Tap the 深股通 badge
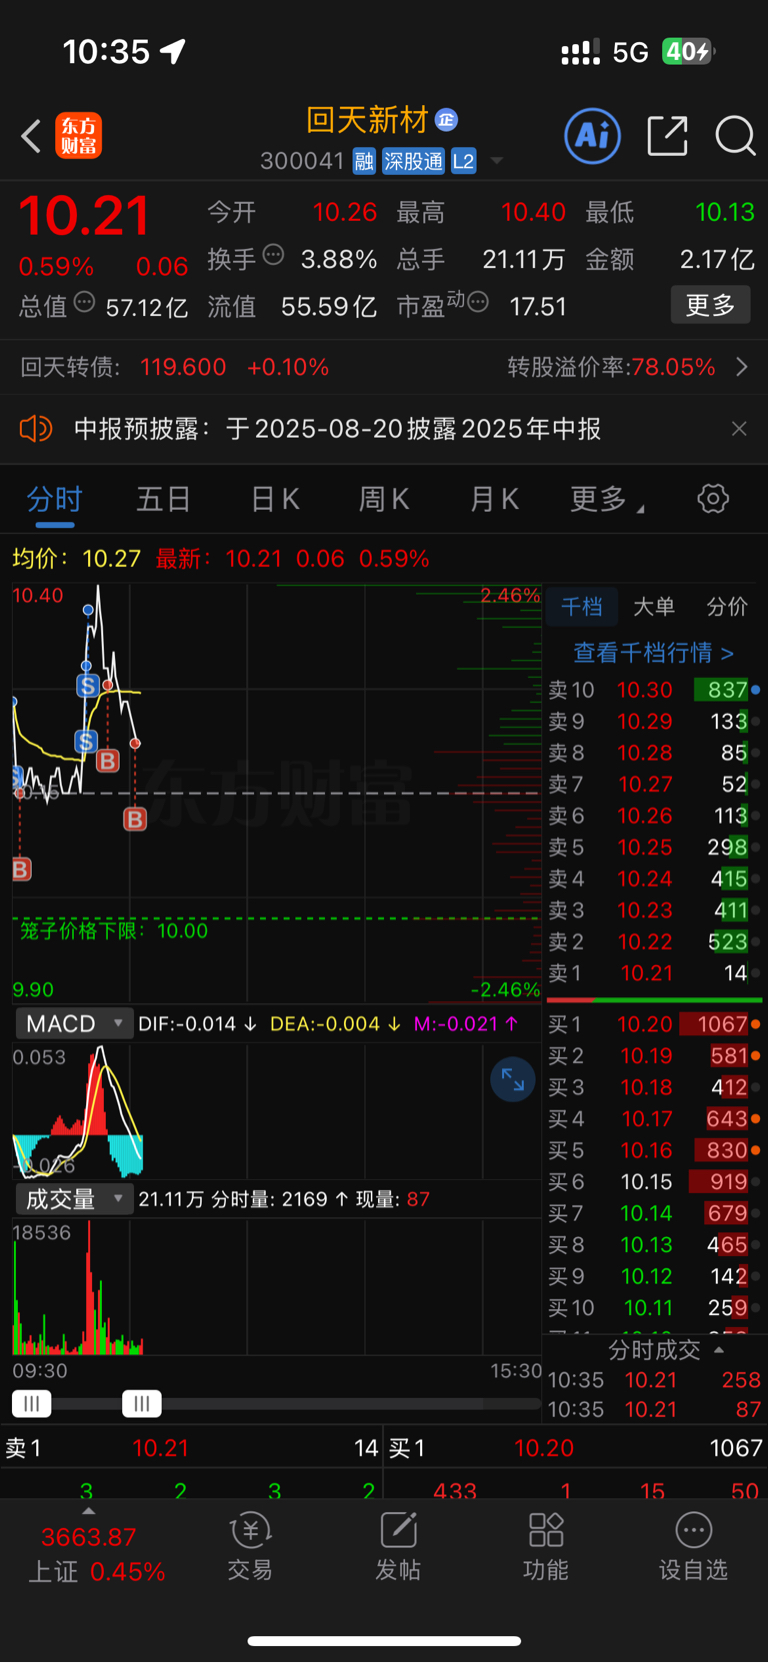 414,161
